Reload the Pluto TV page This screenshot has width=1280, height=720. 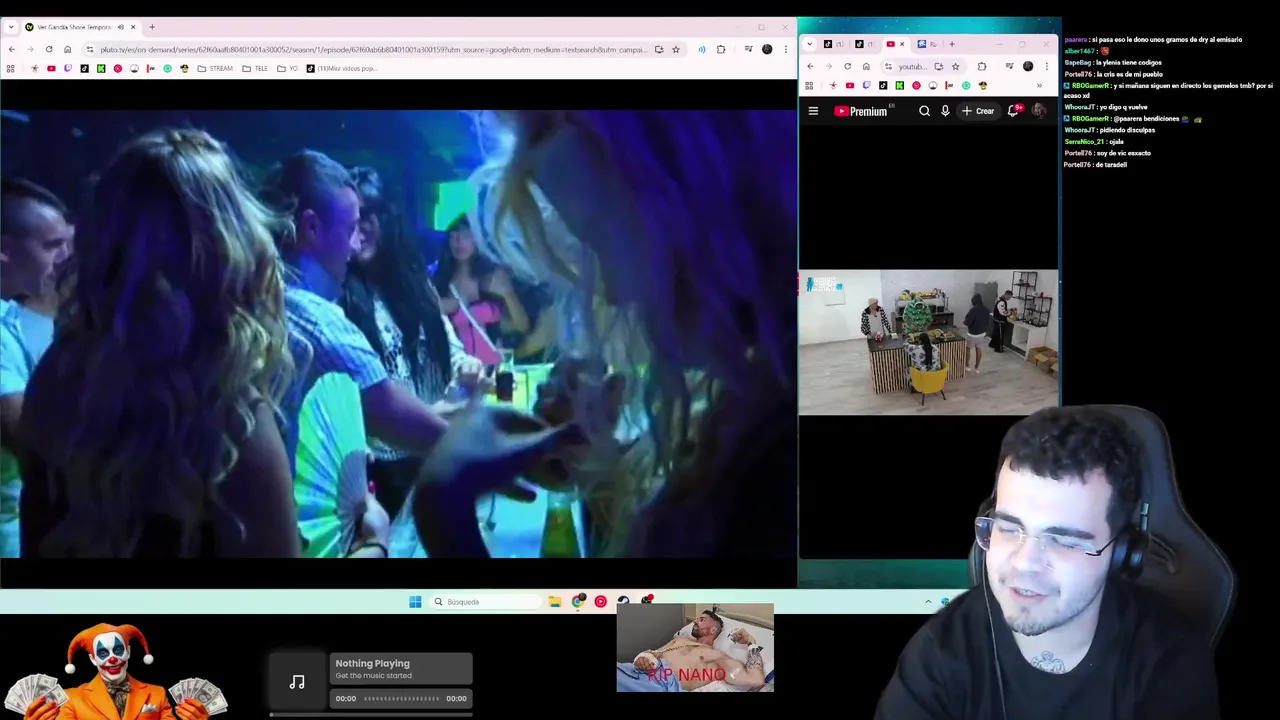coord(48,49)
